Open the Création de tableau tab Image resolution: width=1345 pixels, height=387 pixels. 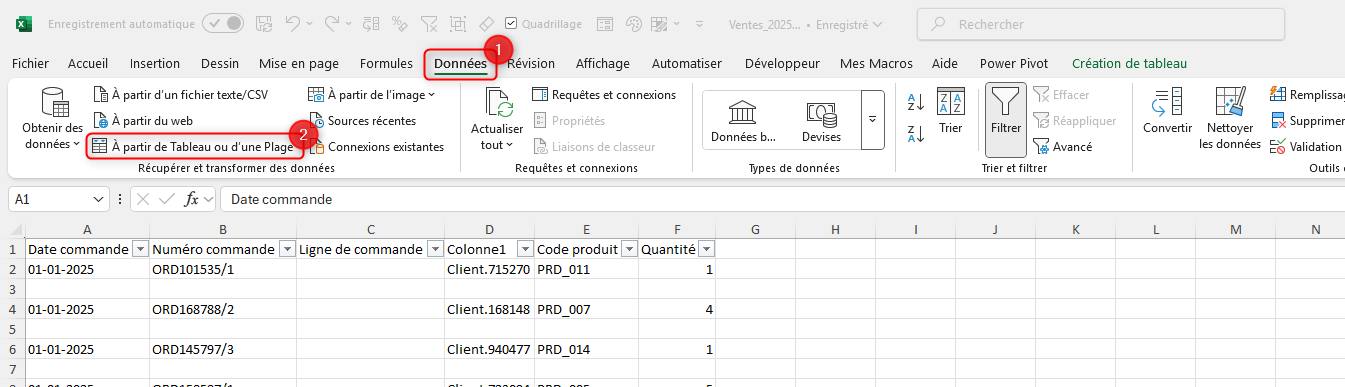pyautogui.click(x=1129, y=63)
